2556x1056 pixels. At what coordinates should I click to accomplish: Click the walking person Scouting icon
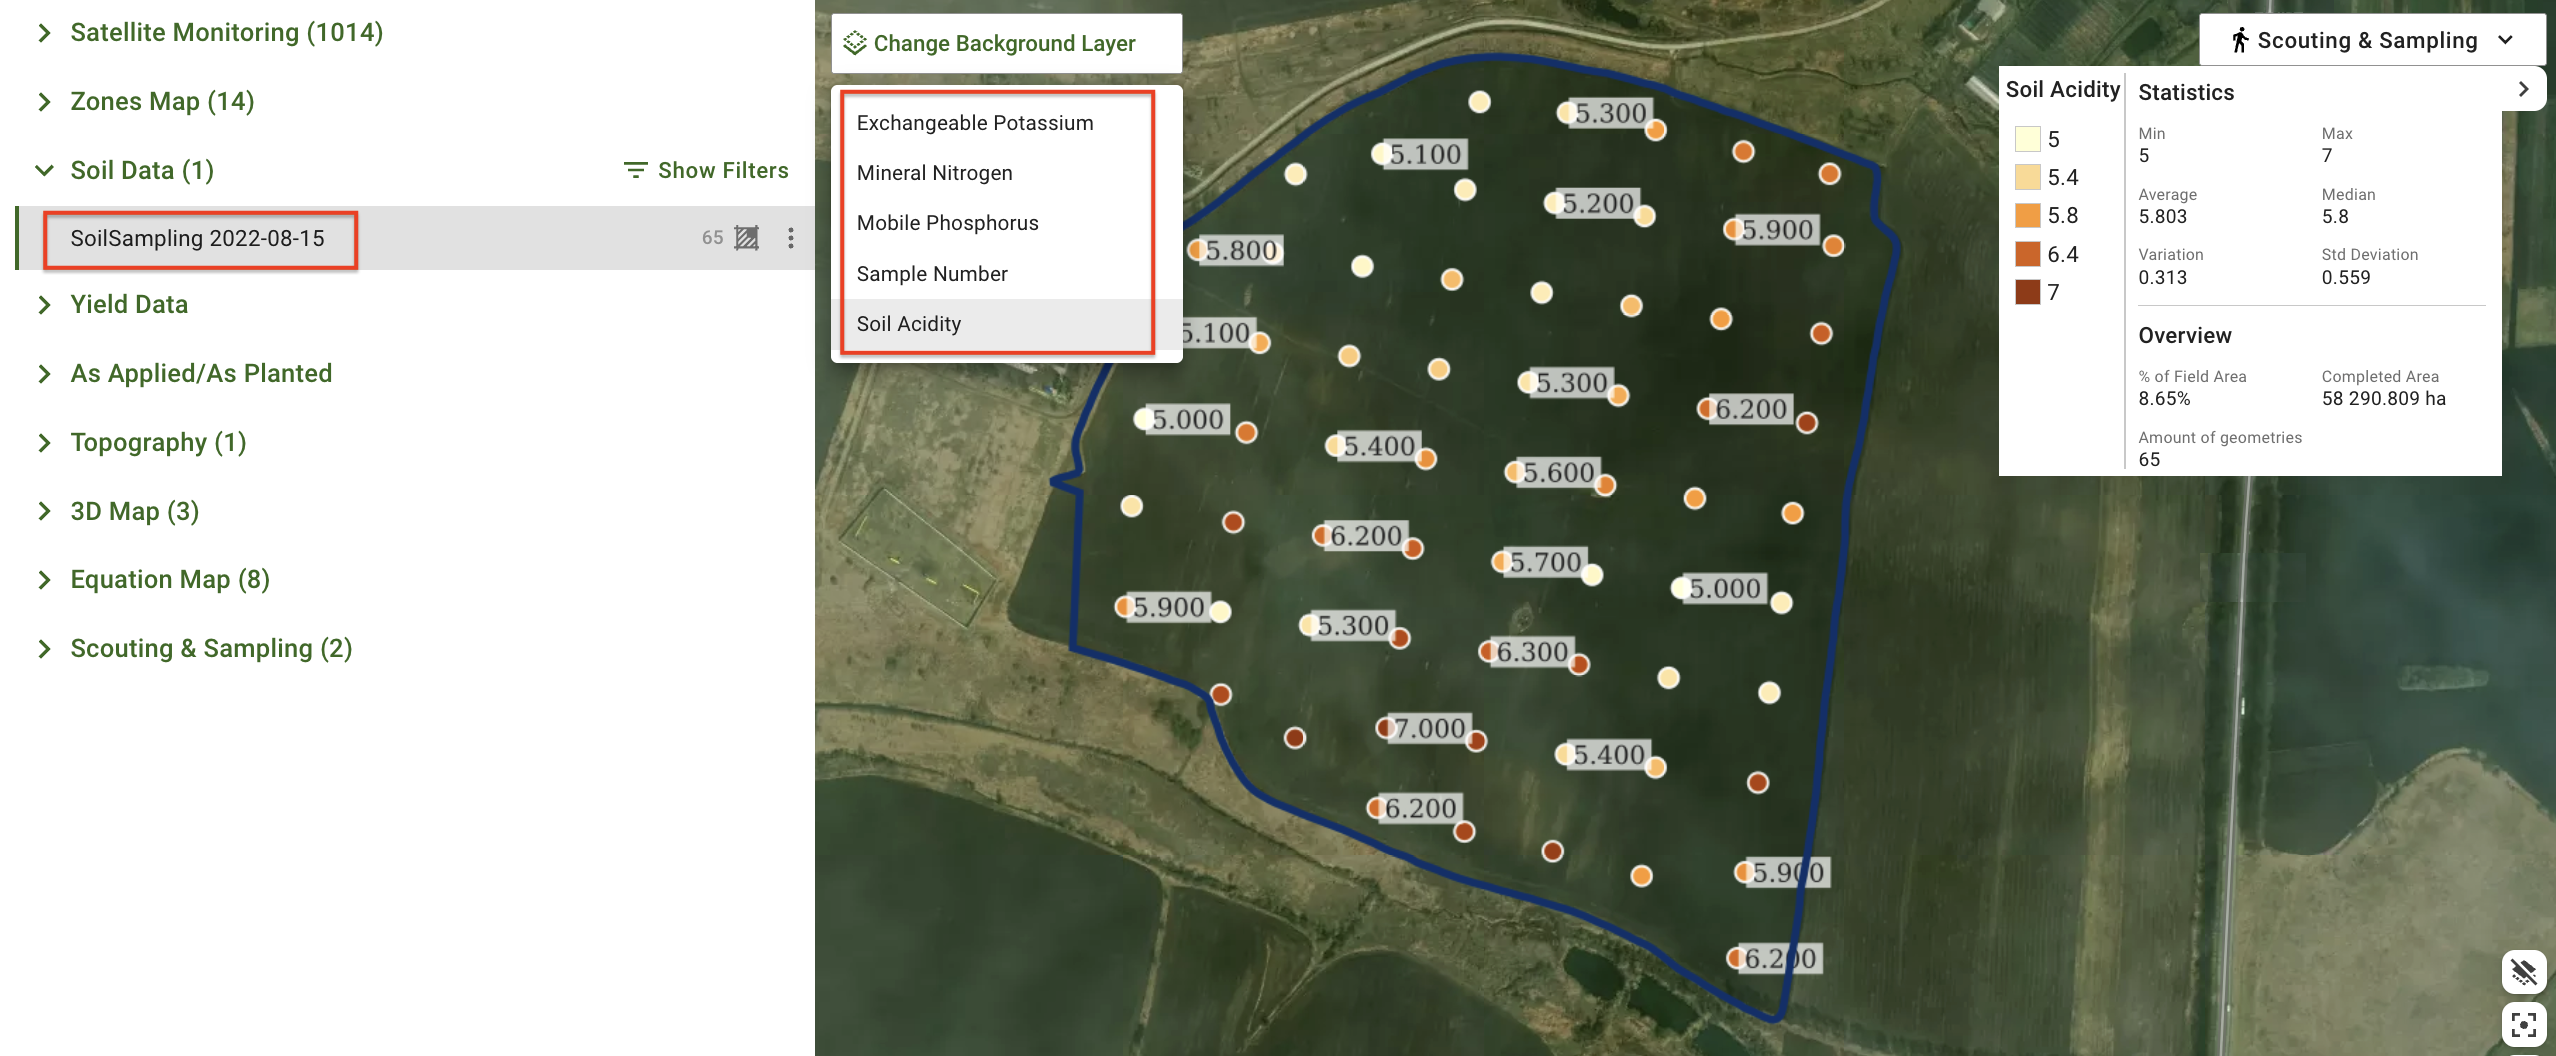point(2239,40)
